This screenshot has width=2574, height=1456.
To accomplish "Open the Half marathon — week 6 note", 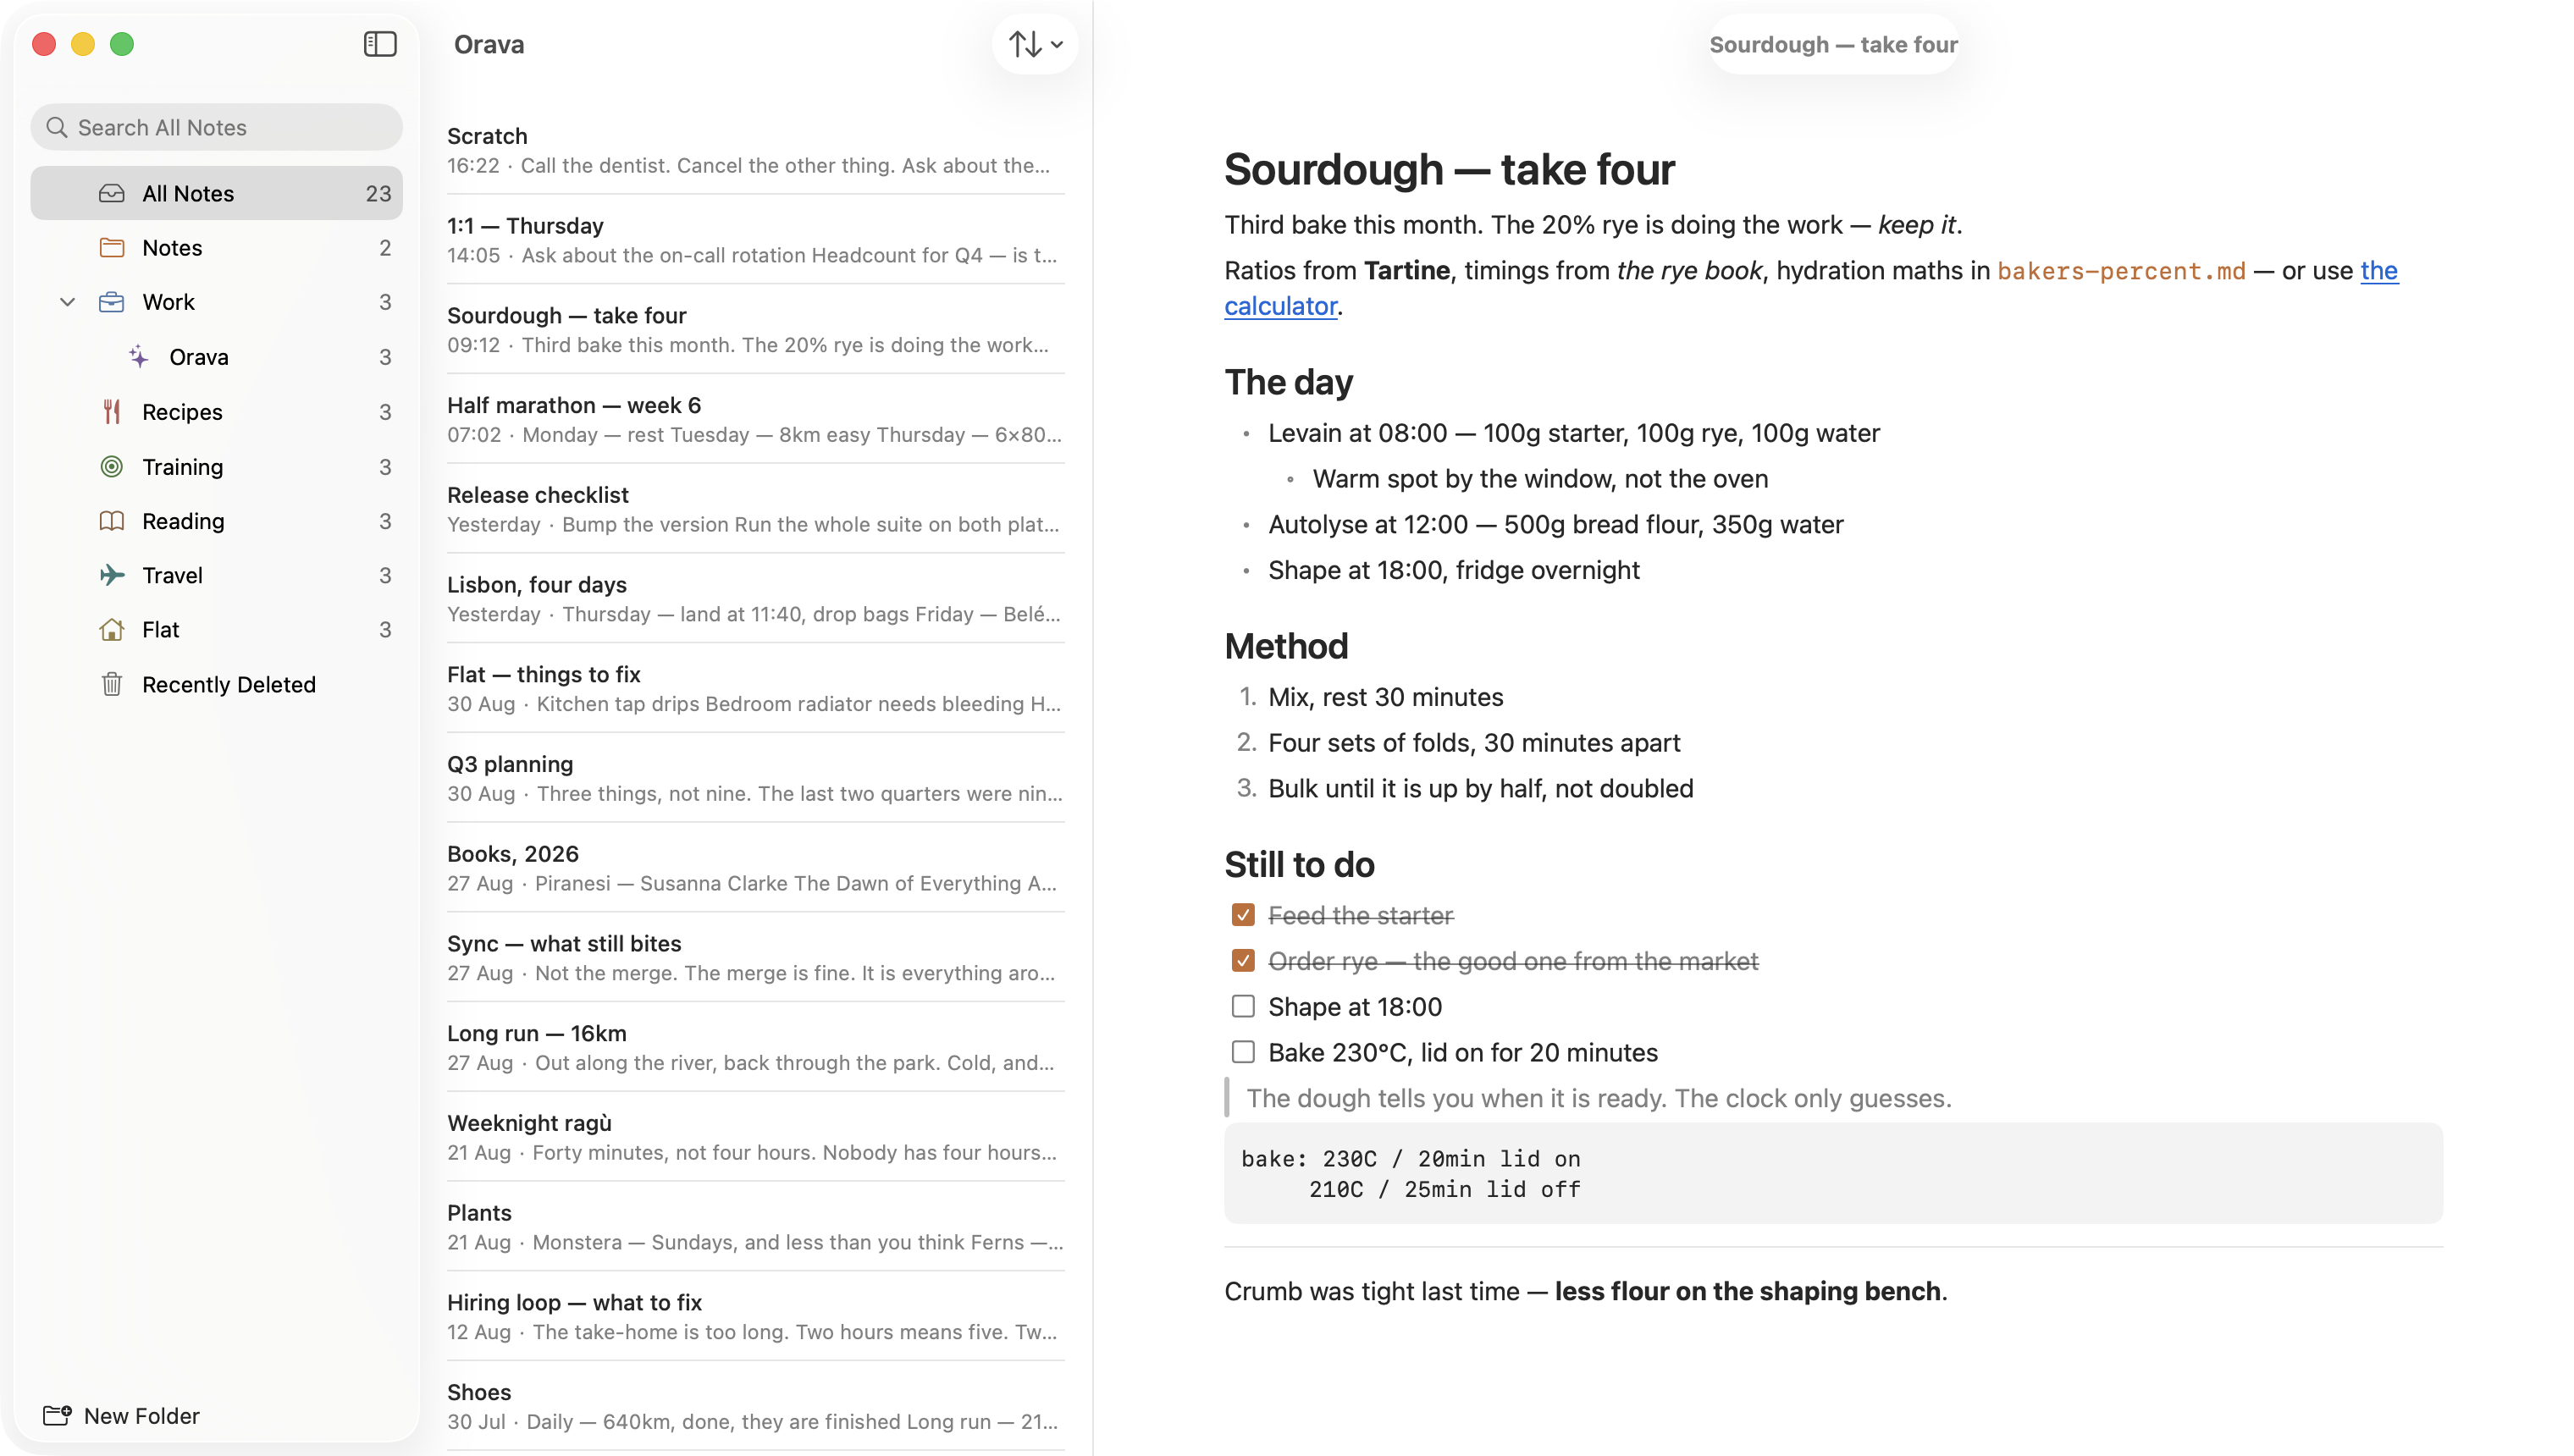I will pyautogui.click(x=755, y=419).
